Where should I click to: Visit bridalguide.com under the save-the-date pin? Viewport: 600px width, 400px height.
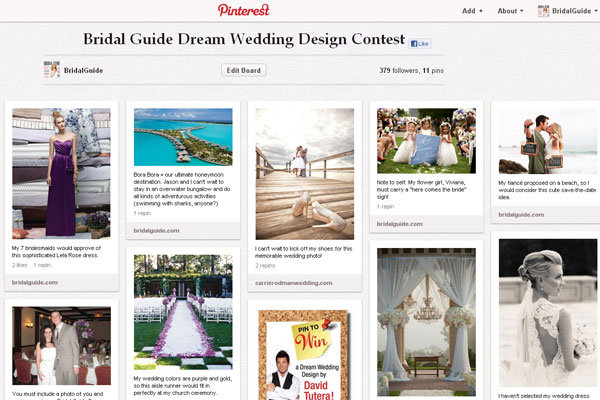point(521,215)
